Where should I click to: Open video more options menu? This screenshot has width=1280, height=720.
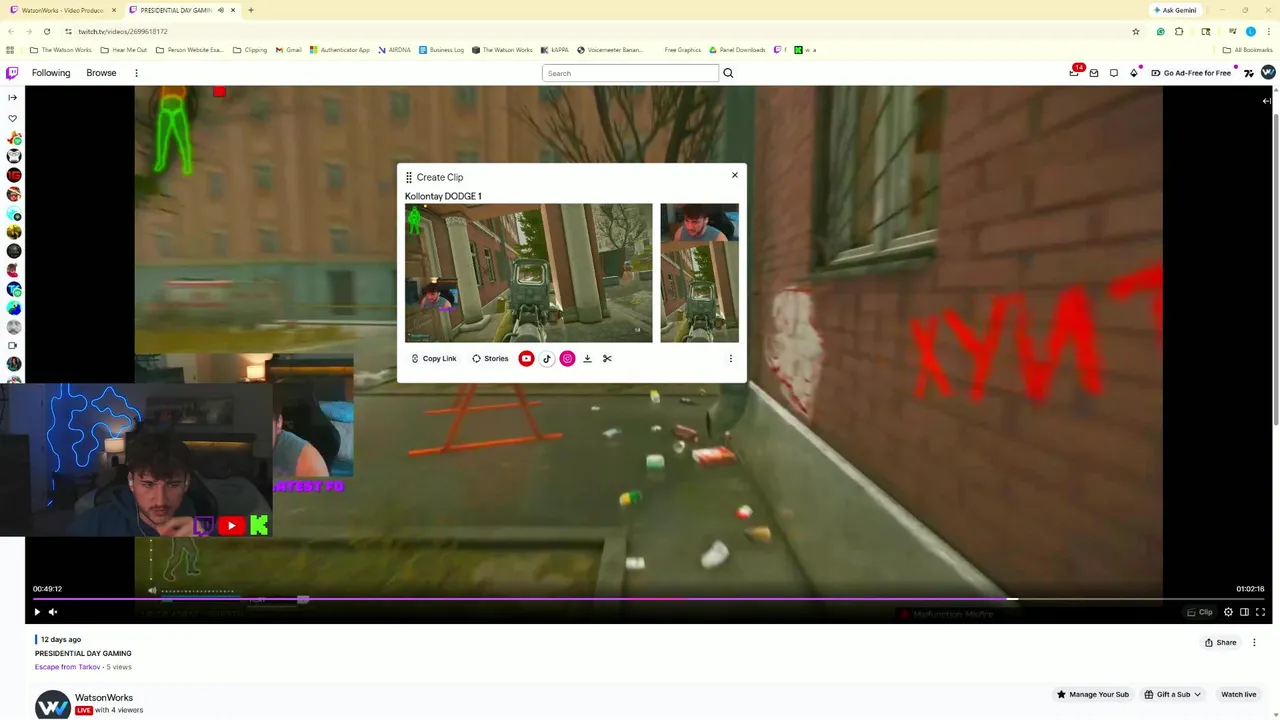point(1254,642)
